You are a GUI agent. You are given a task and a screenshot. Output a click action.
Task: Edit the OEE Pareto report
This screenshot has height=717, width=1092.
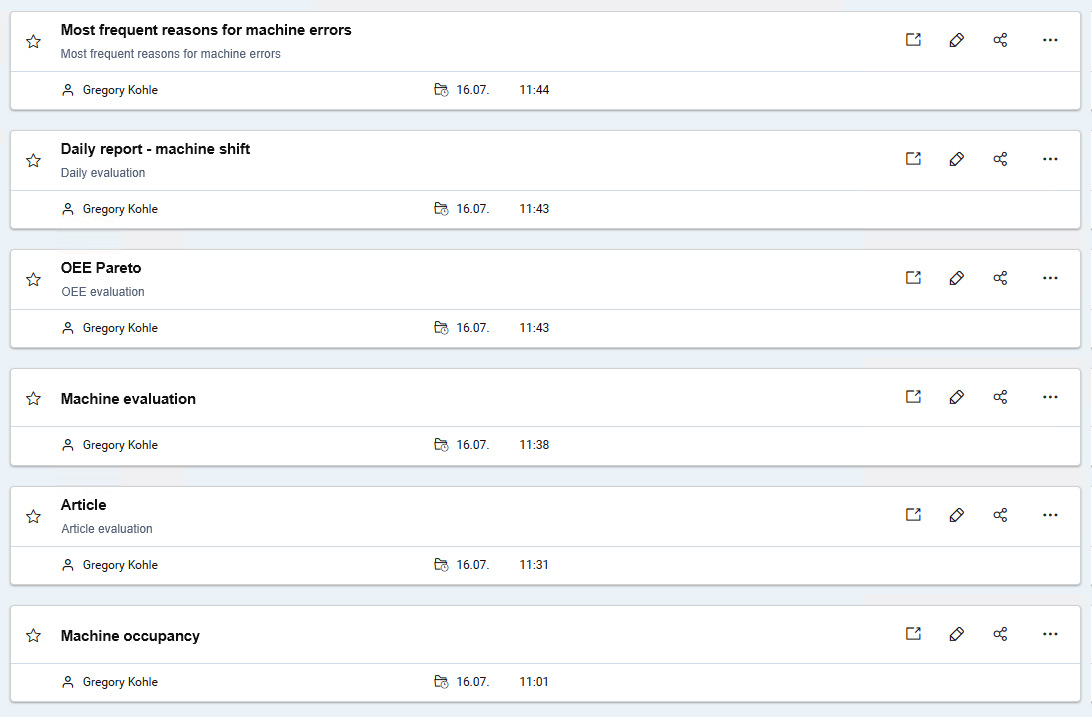pyautogui.click(x=956, y=278)
